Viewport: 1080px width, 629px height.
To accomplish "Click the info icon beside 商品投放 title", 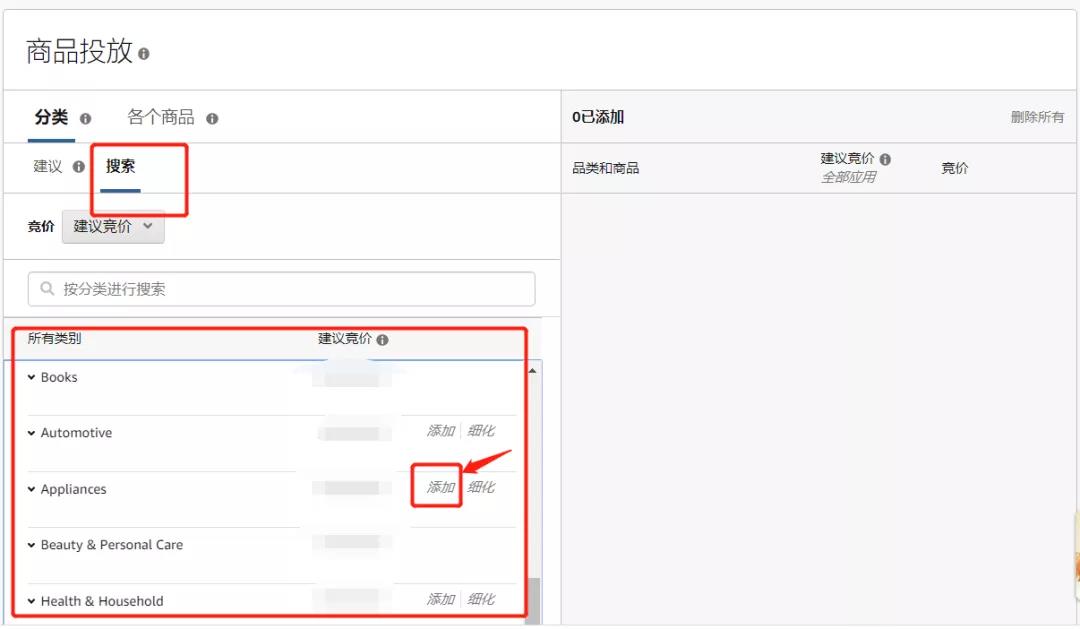I will 144,54.
